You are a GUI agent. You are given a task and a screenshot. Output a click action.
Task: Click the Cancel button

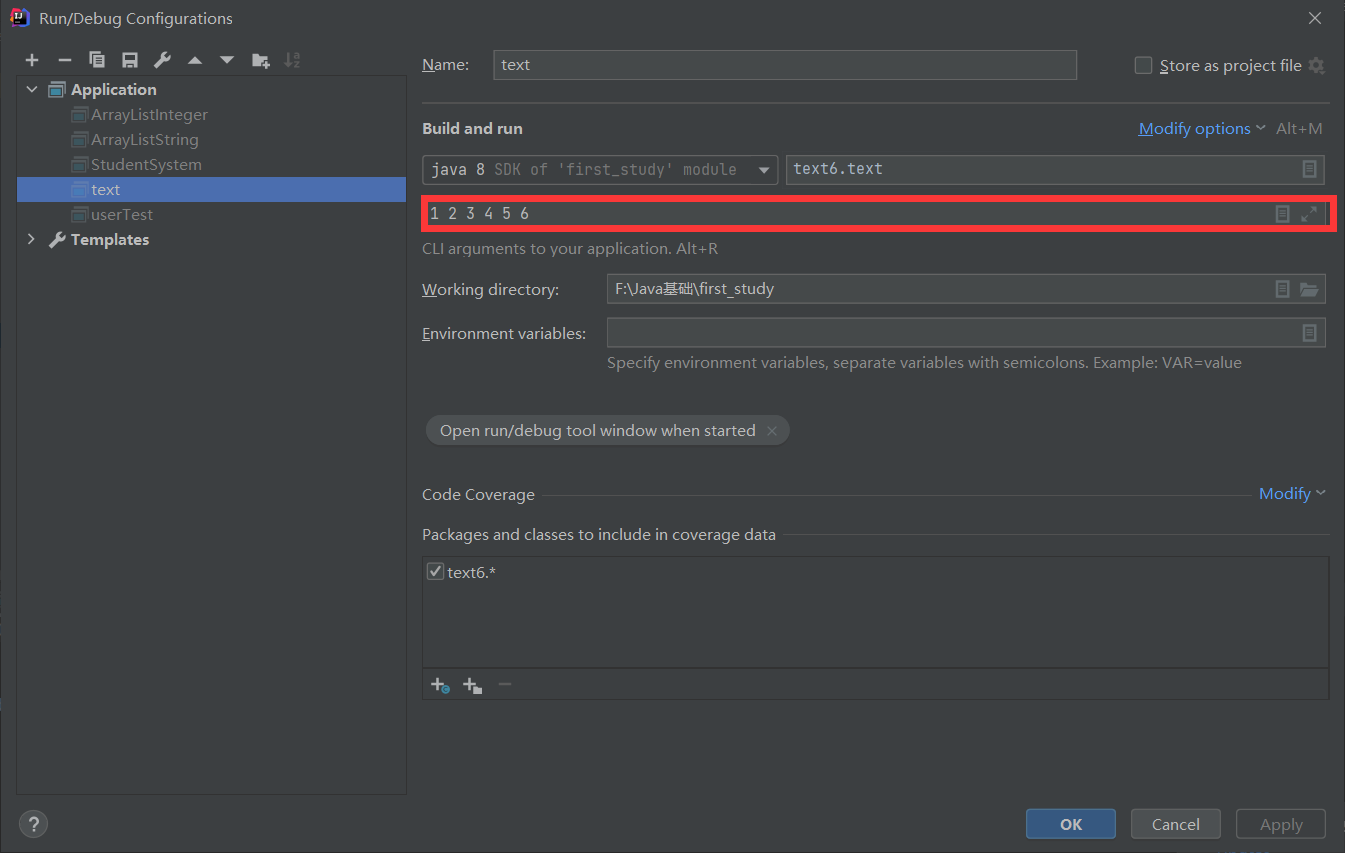tap(1176, 824)
